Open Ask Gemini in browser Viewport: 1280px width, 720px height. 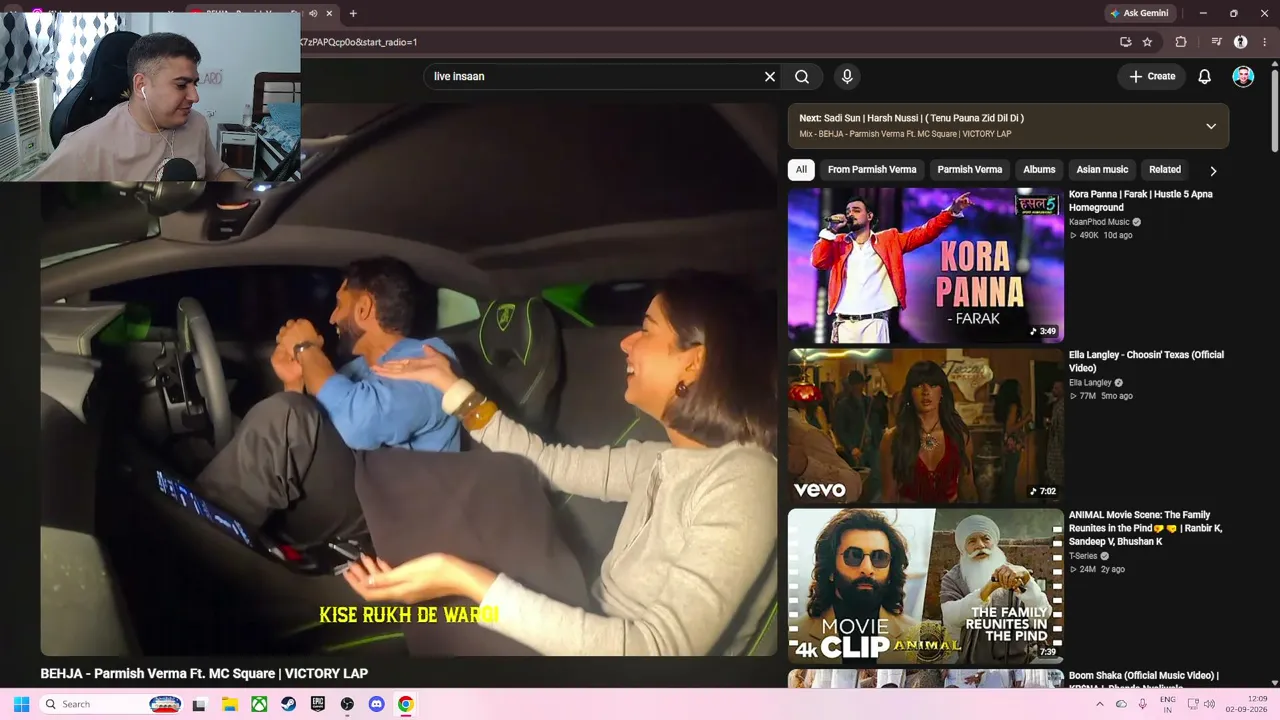coord(1138,13)
